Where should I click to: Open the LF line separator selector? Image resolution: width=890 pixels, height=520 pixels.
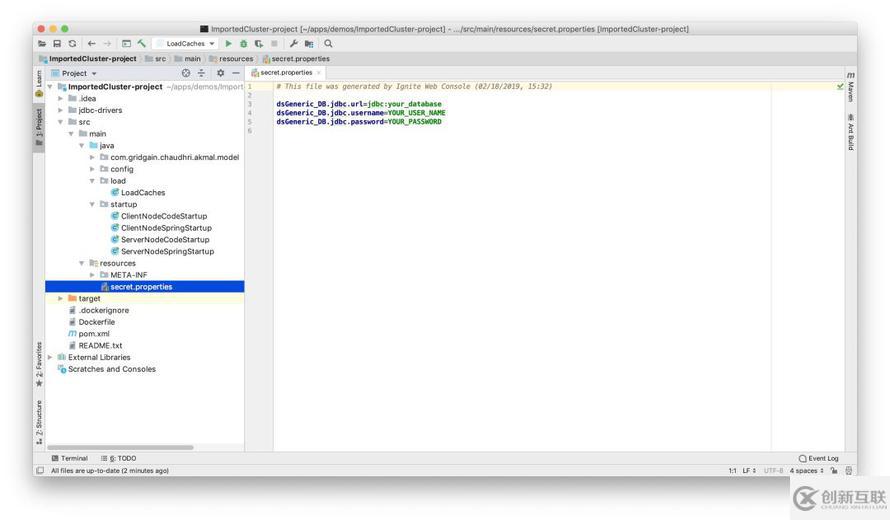[x=749, y=471]
